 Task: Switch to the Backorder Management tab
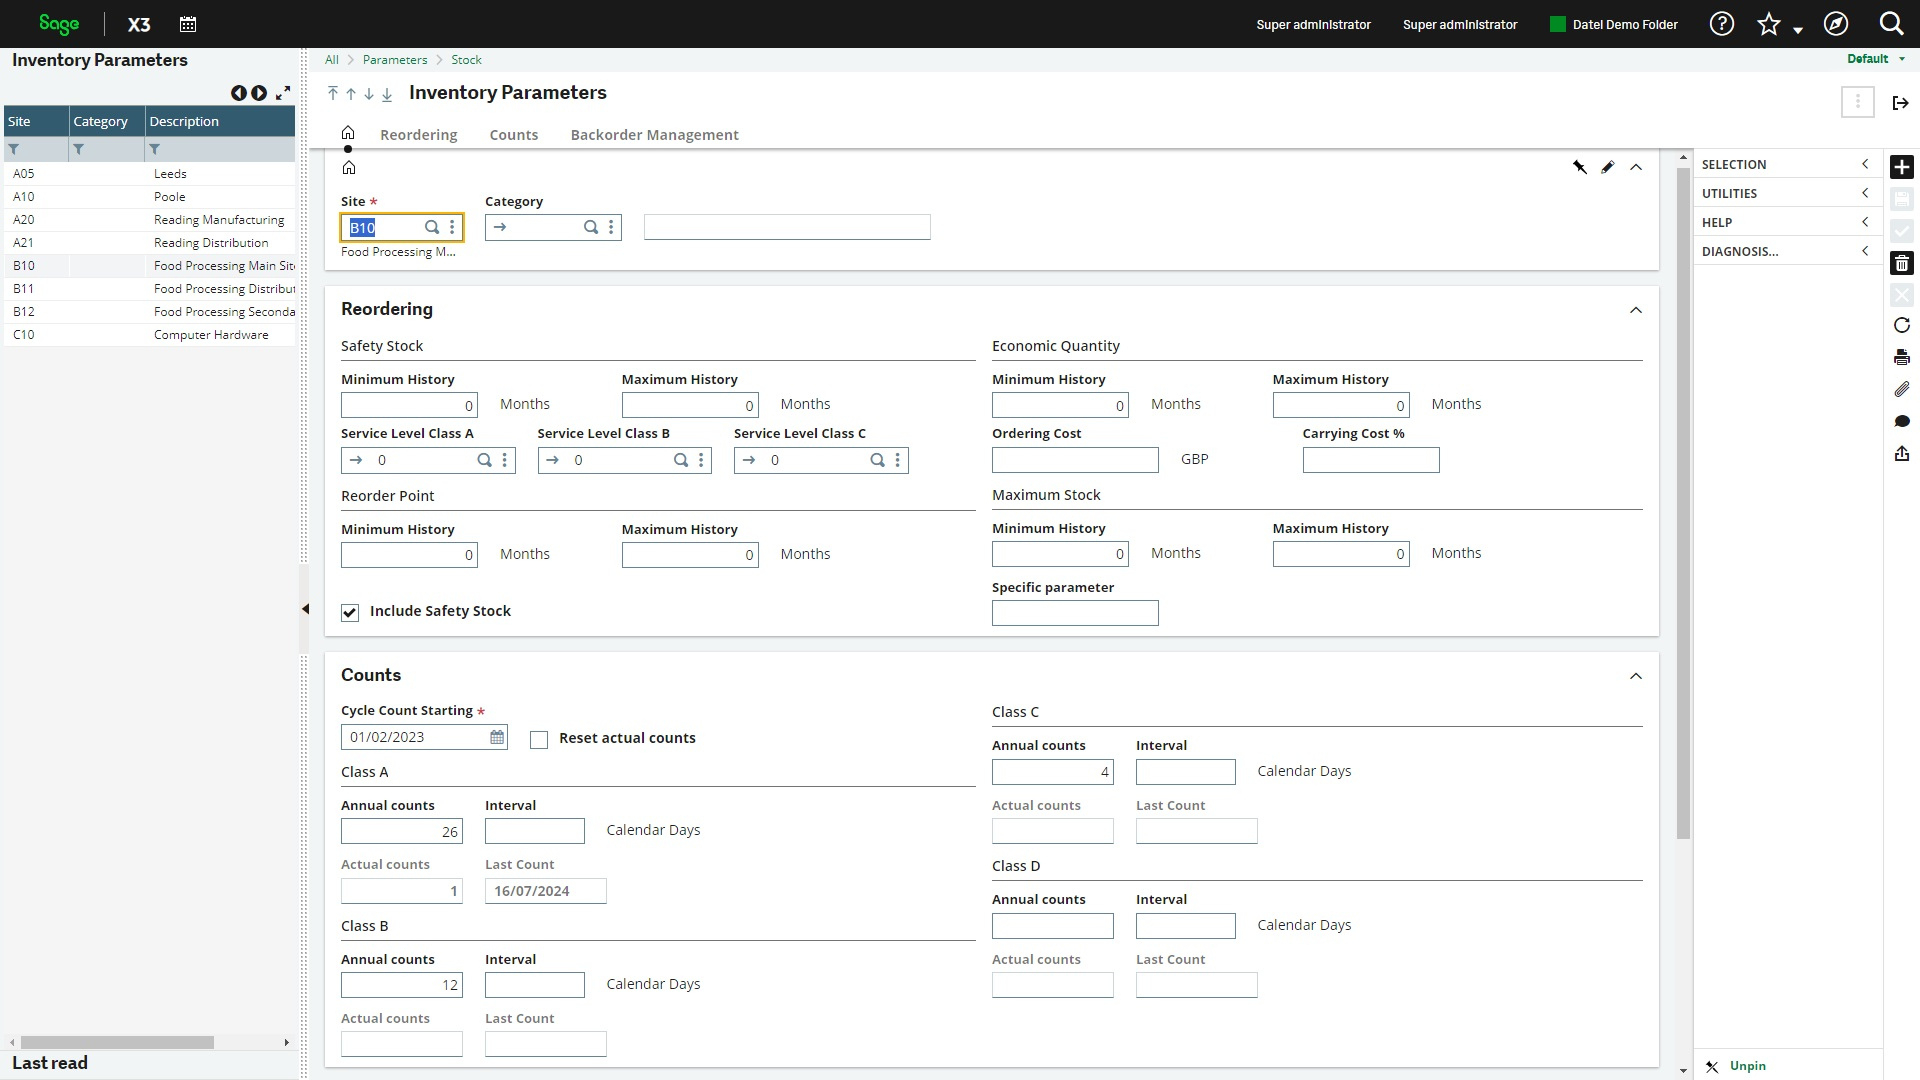654,135
